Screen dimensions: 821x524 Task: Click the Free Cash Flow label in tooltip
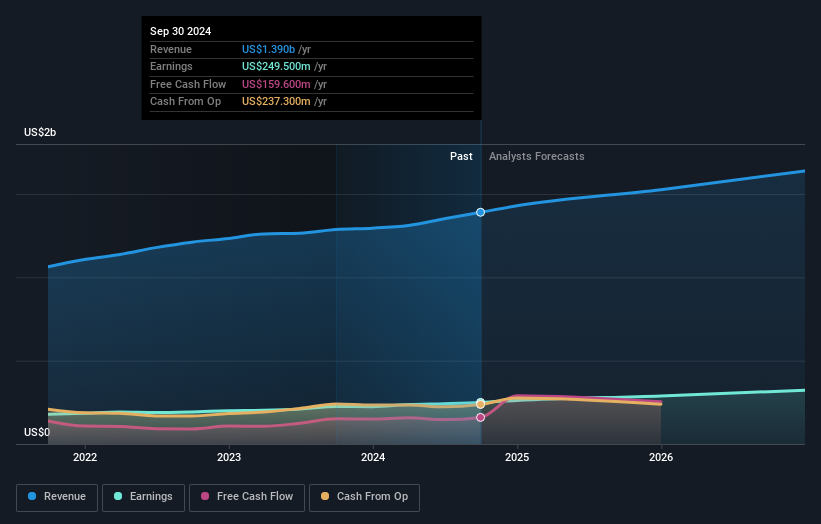coord(188,84)
